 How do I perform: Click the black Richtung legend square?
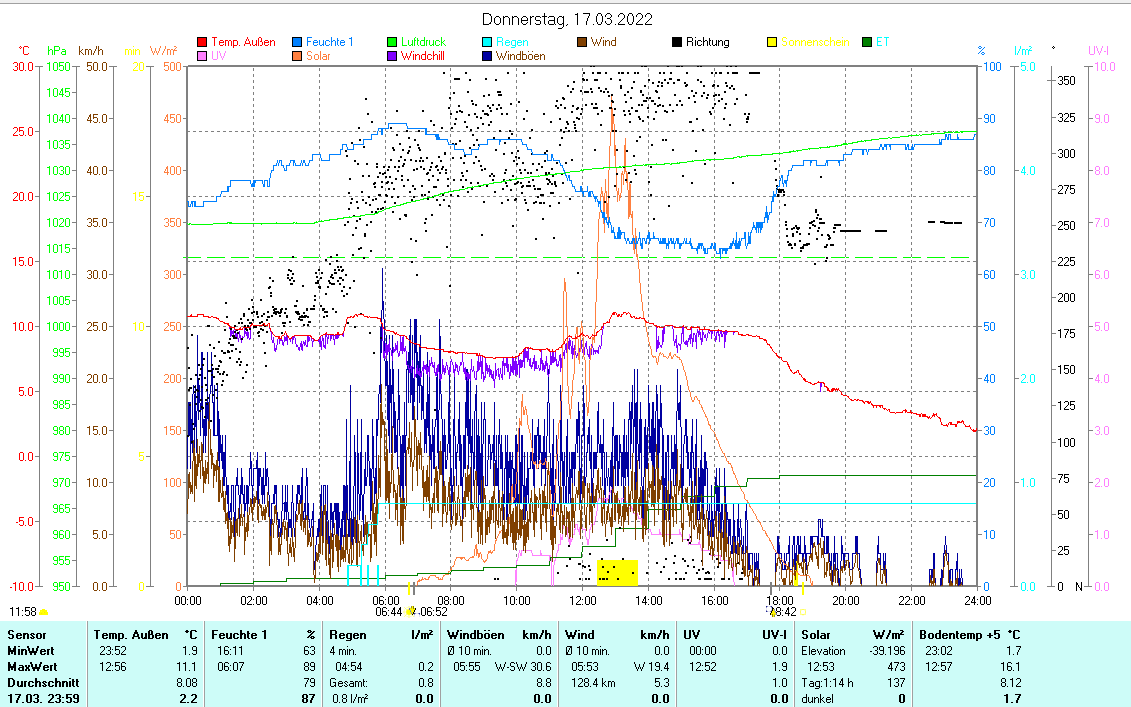coord(677,42)
